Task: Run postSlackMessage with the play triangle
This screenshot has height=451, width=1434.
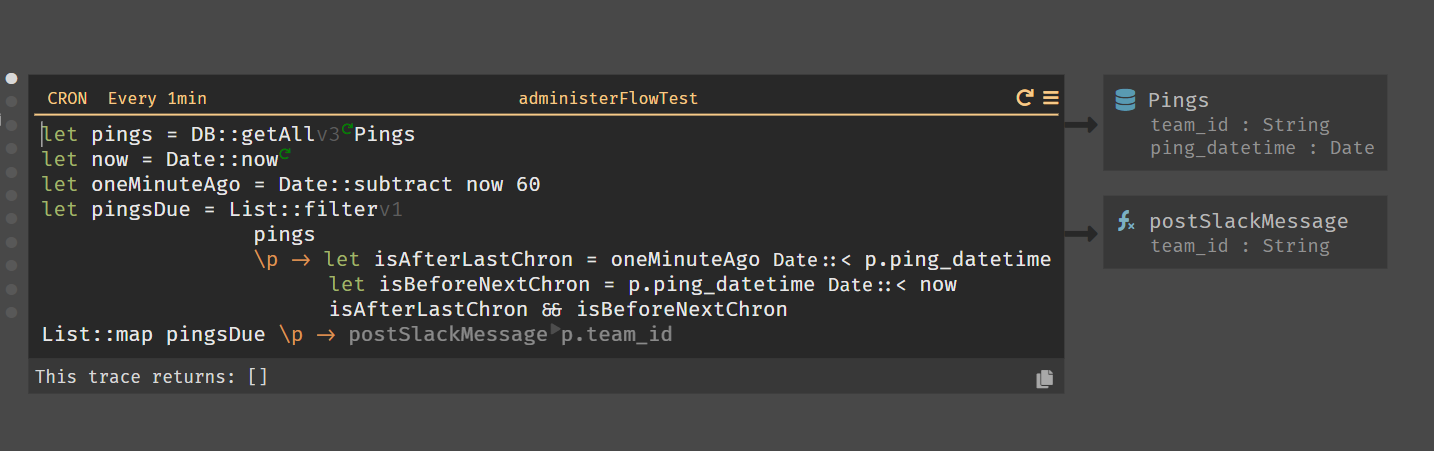Action: point(555,329)
